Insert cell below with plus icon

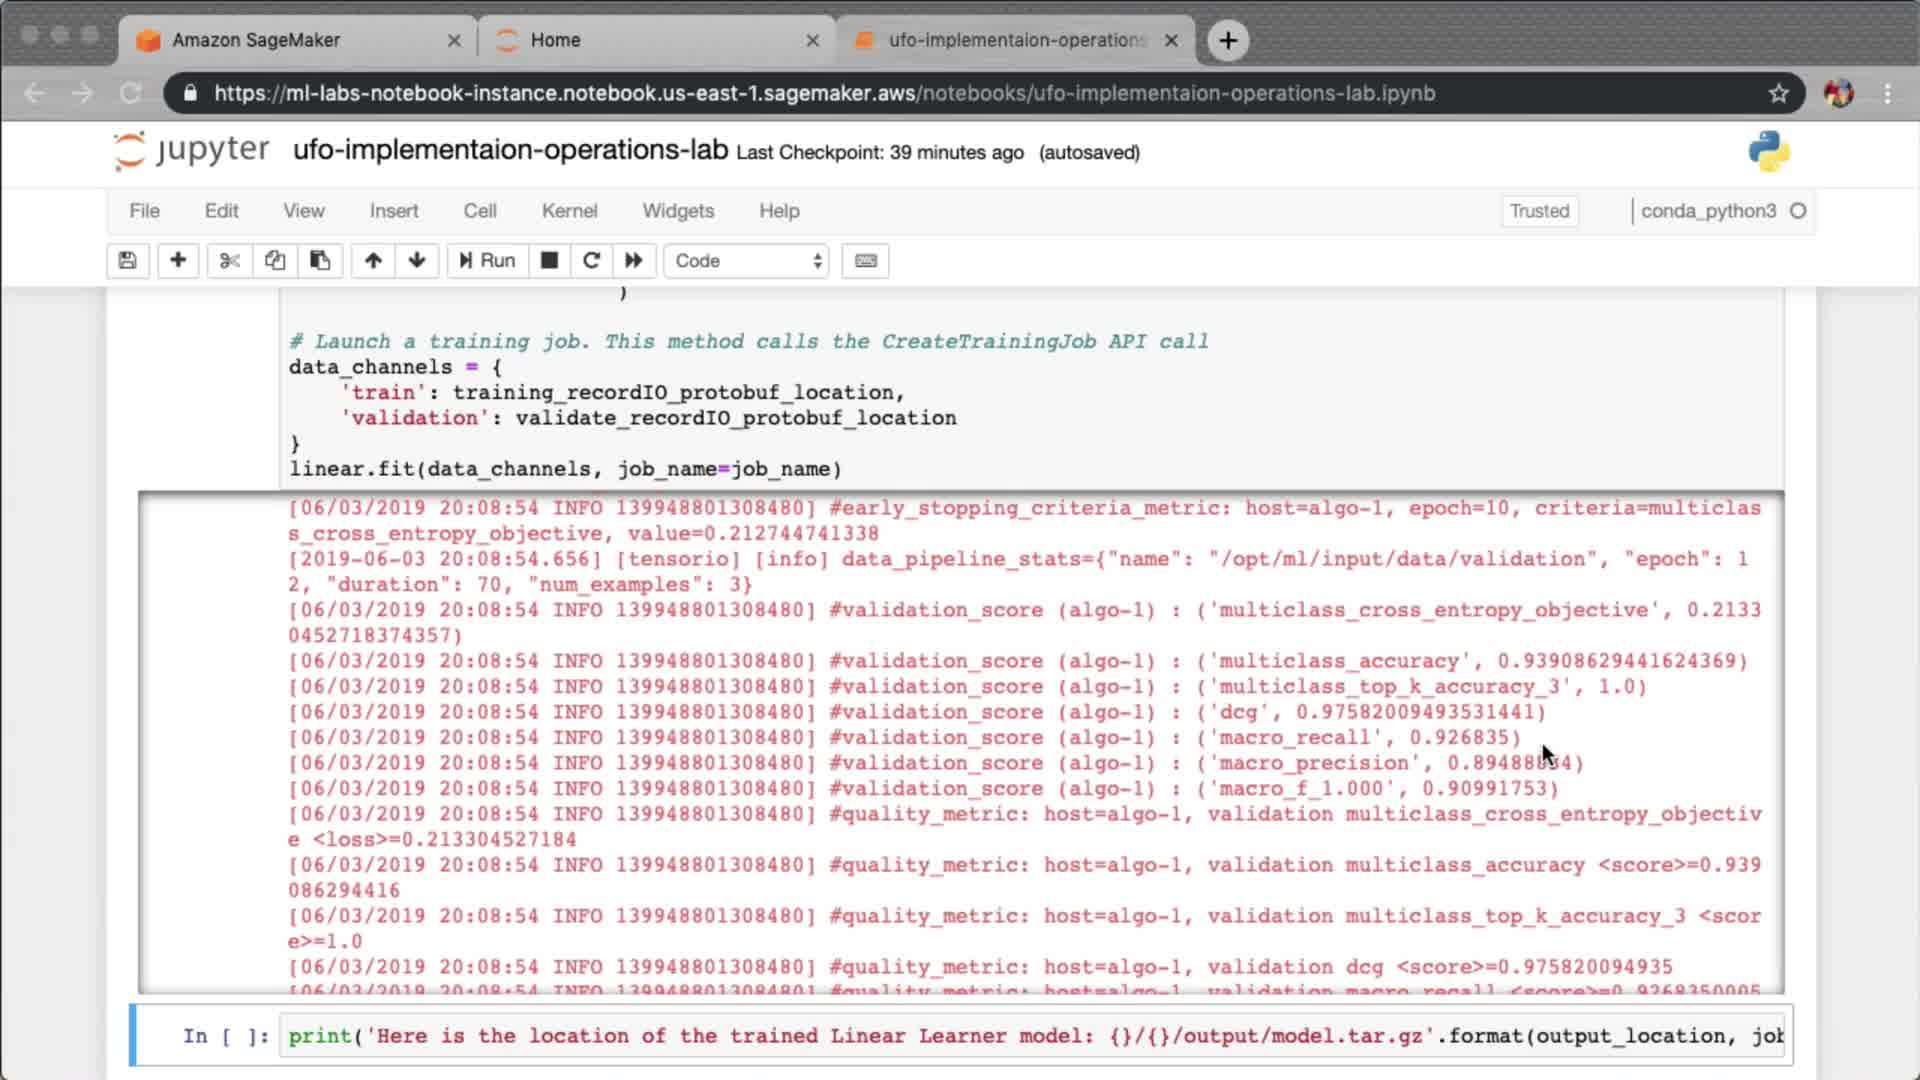pyautogui.click(x=178, y=261)
